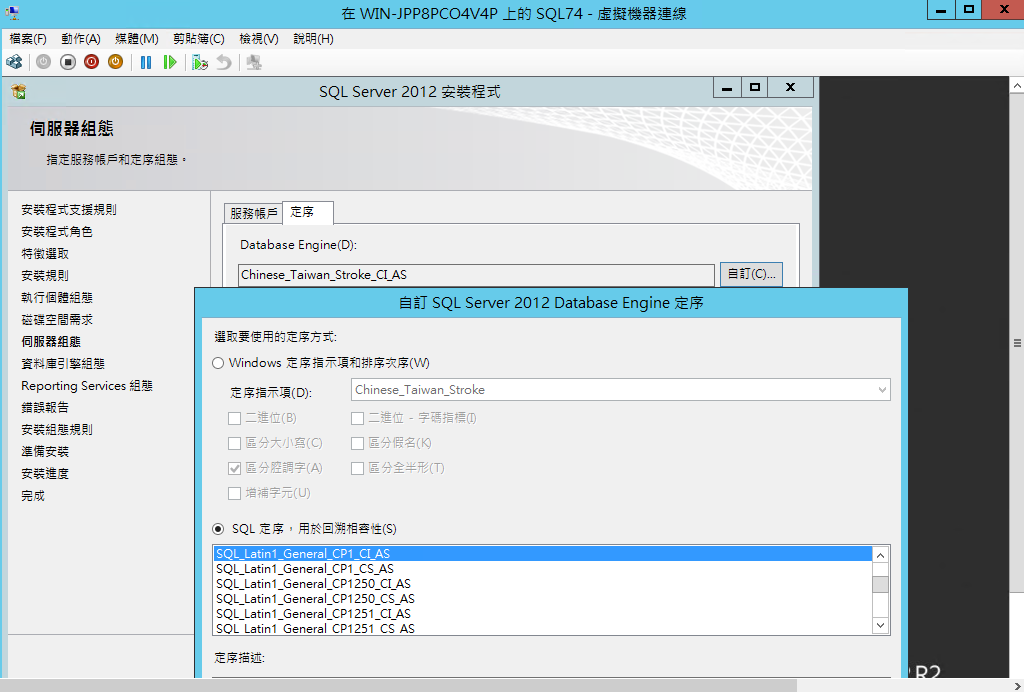The height and width of the screenshot is (692, 1024).
Task: Click the orange Save state icon
Action: [116, 62]
